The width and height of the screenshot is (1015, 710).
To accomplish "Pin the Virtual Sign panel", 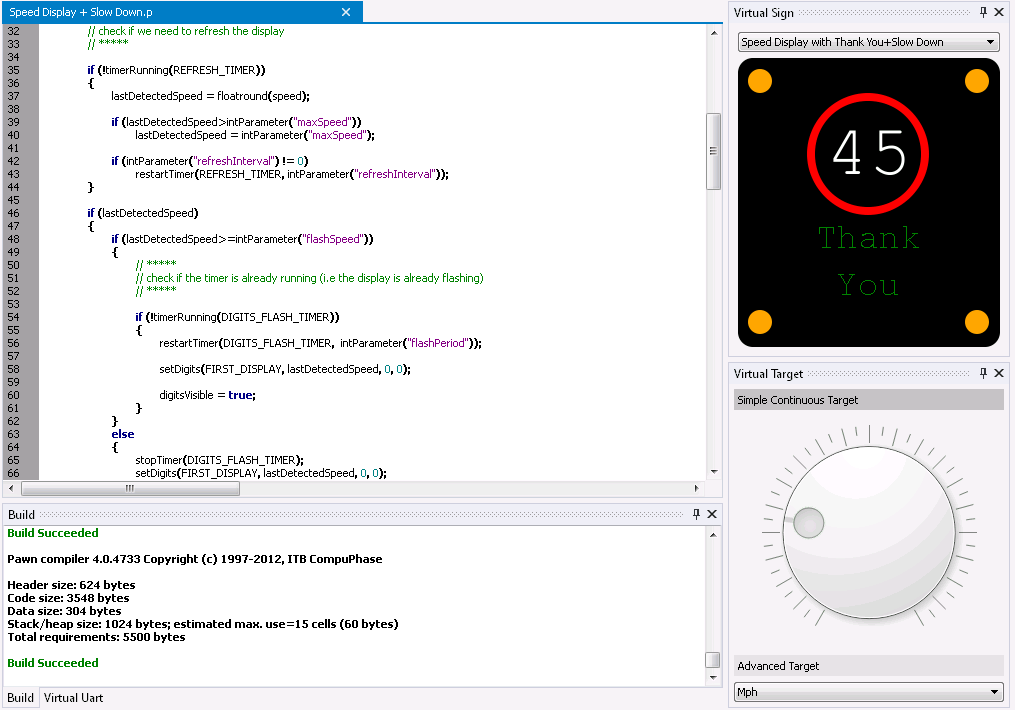I will [x=983, y=12].
